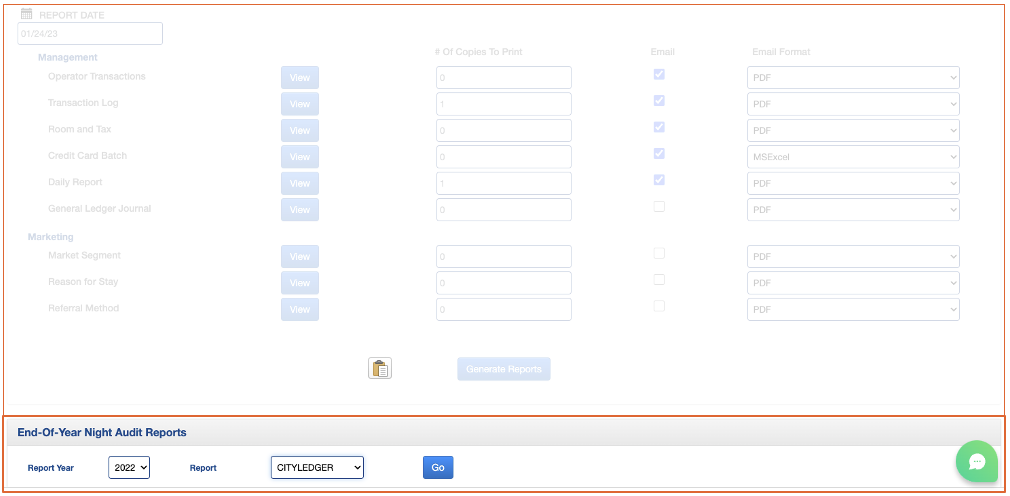The height and width of the screenshot is (496, 1010).
Task: Change Transaction Log email format dropdown
Action: (853, 104)
